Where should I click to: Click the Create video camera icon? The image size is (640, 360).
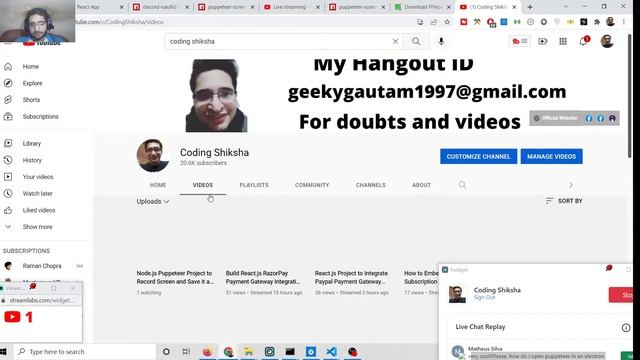pyautogui.click(x=542, y=41)
